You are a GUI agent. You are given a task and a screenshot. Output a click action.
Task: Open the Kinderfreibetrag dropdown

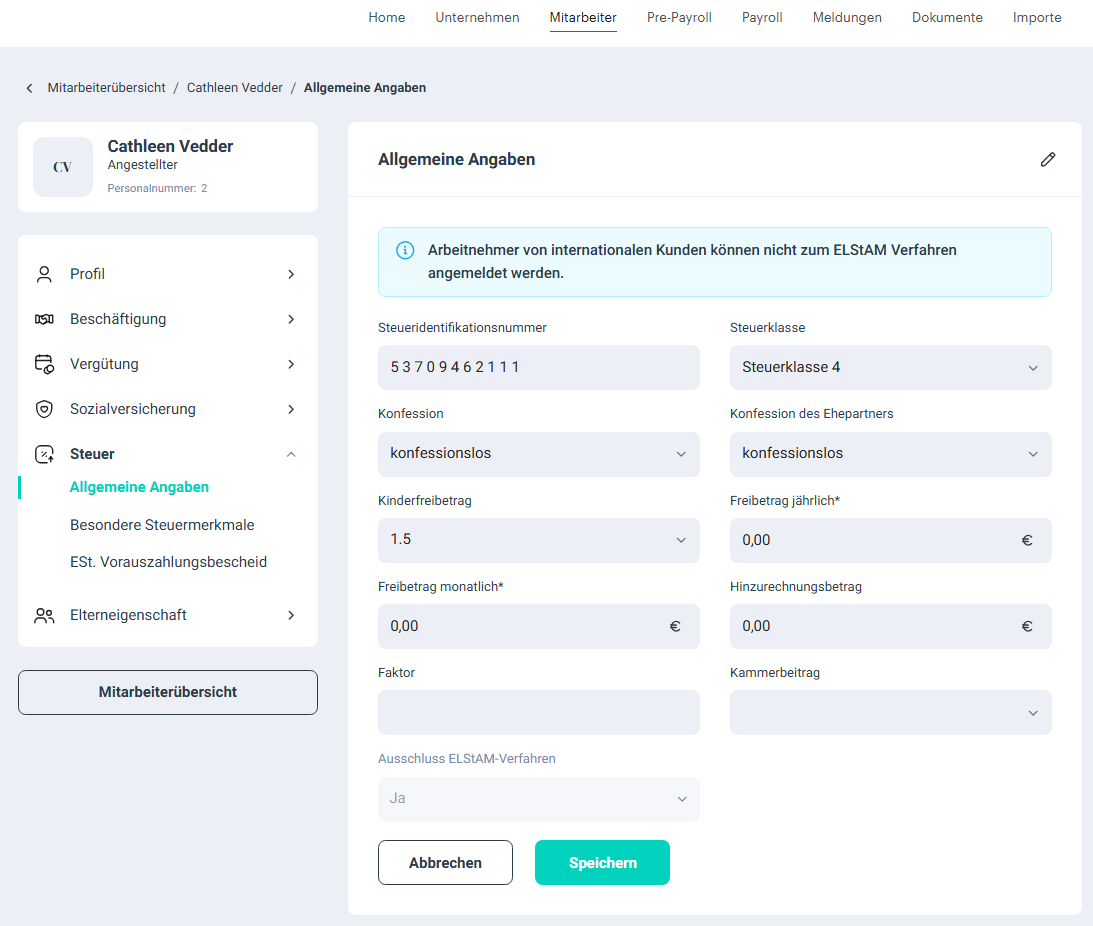pyautogui.click(x=538, y=539)
